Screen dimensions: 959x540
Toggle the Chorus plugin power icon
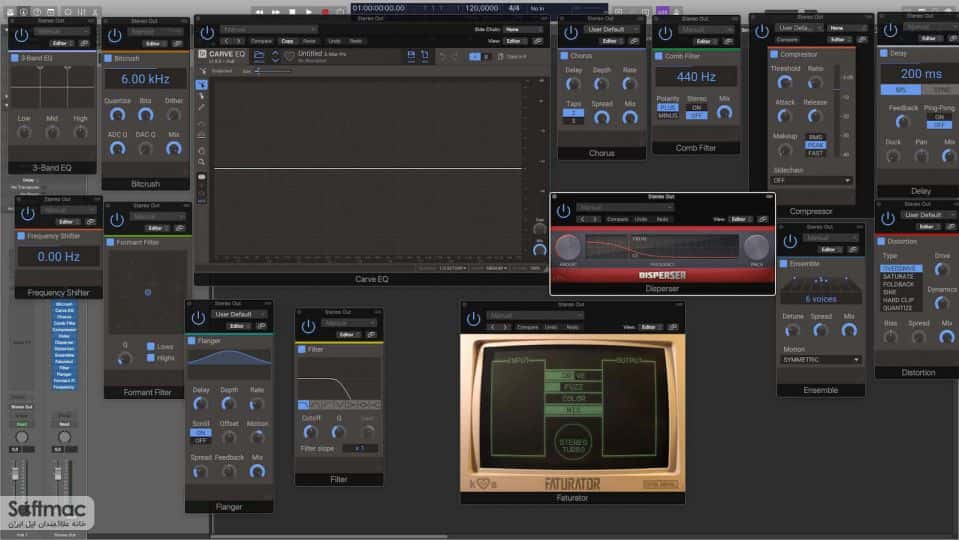click(571, 32)
